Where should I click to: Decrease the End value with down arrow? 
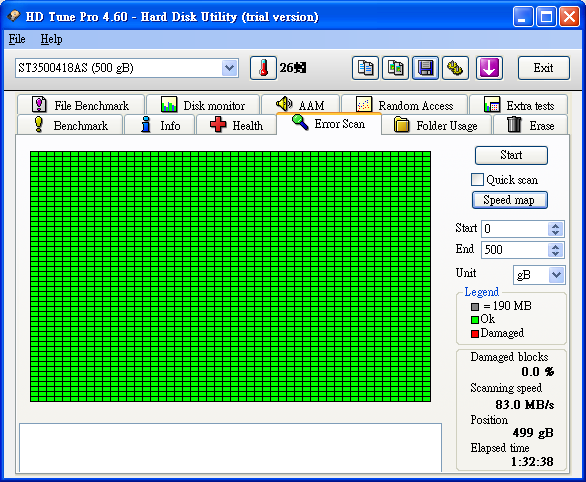point(555,254)
